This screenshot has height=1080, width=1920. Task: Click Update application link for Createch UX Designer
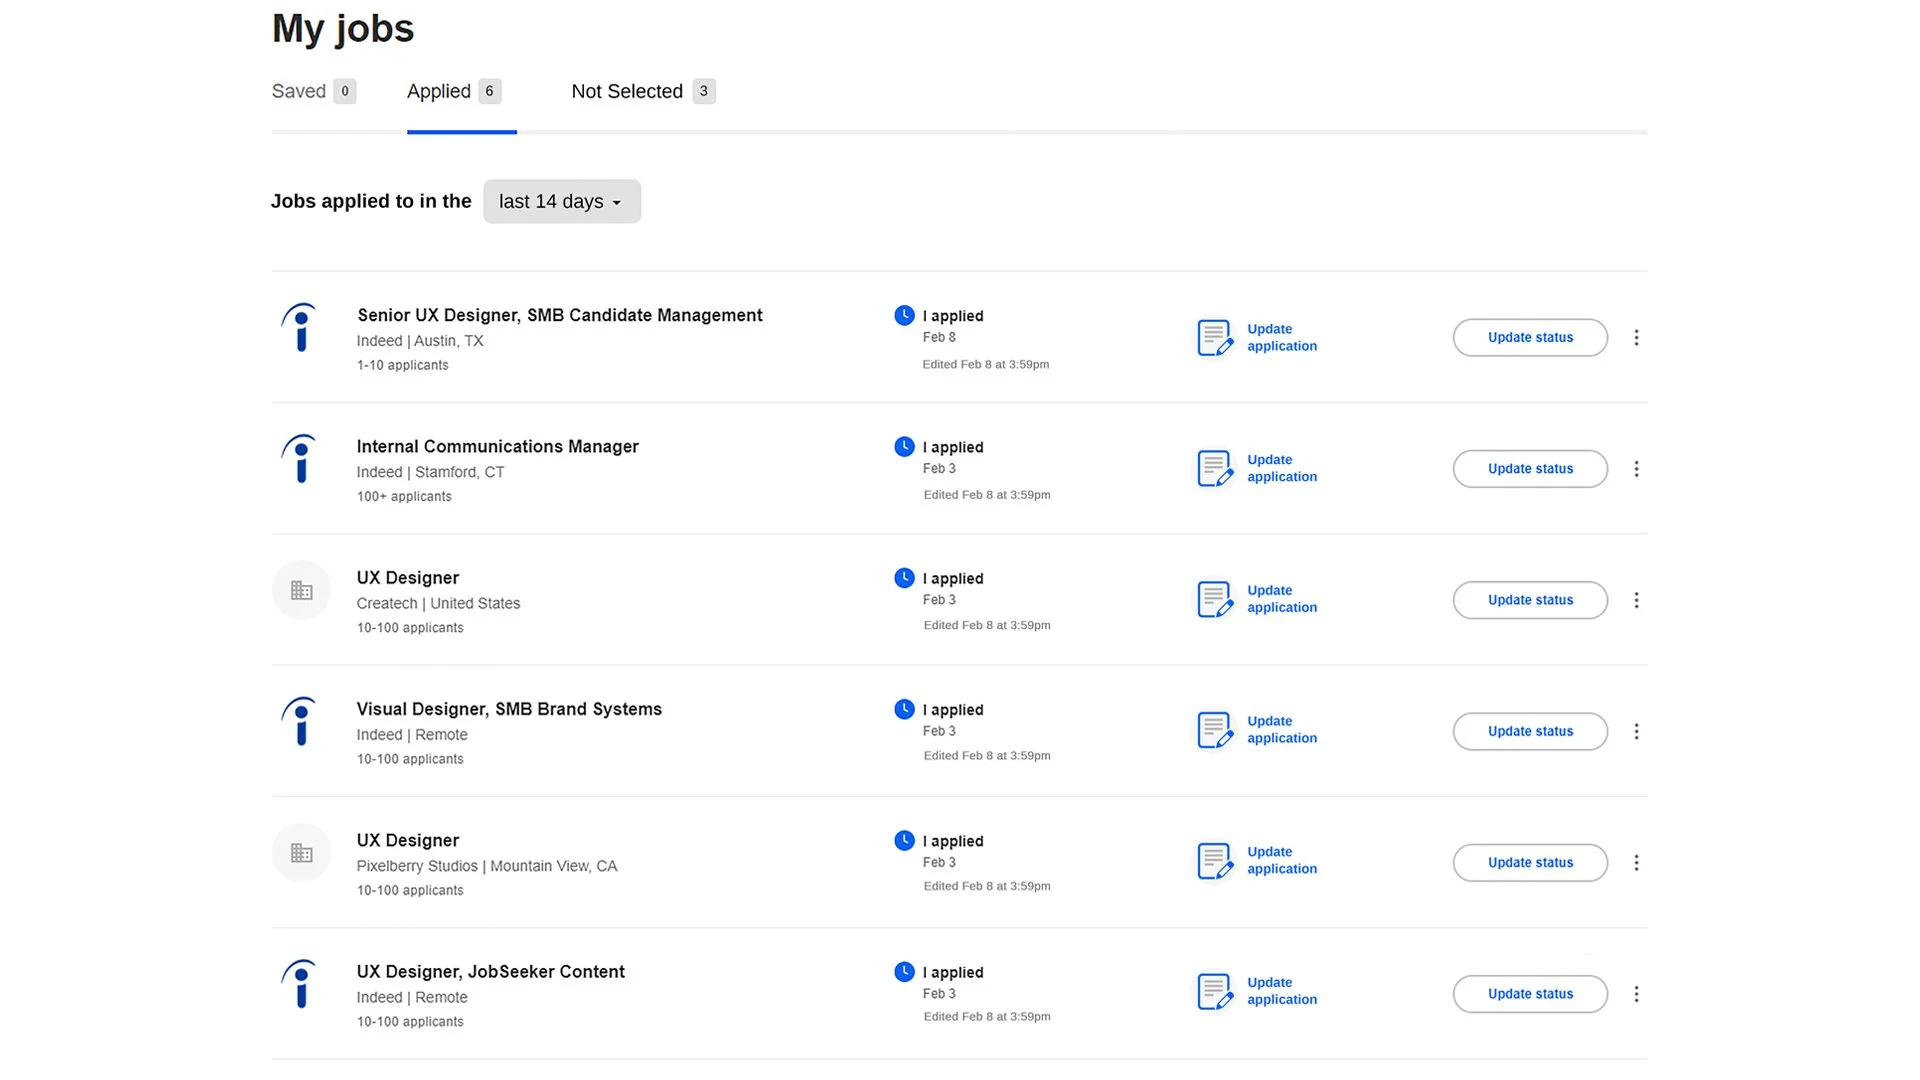(x=1281, y=599)
